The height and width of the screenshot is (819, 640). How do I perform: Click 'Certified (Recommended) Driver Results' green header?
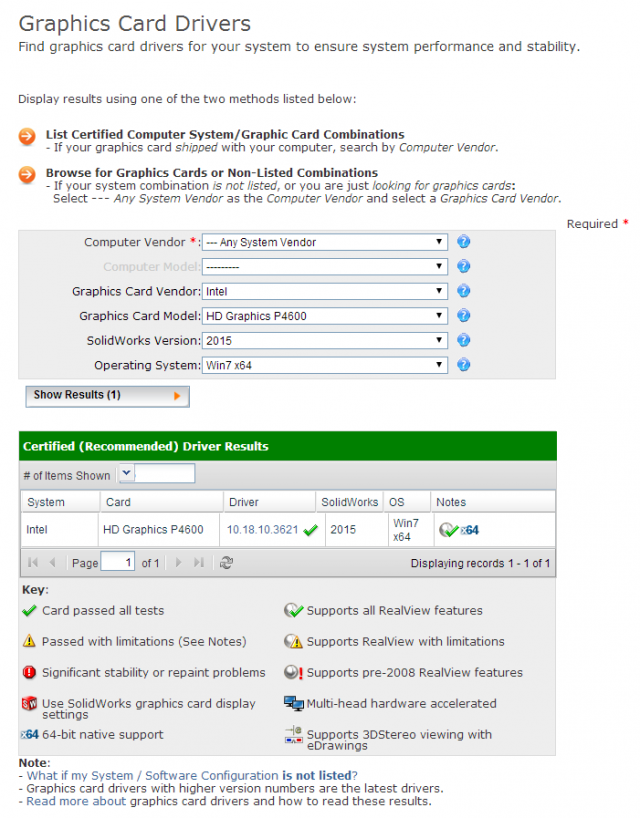288,446
